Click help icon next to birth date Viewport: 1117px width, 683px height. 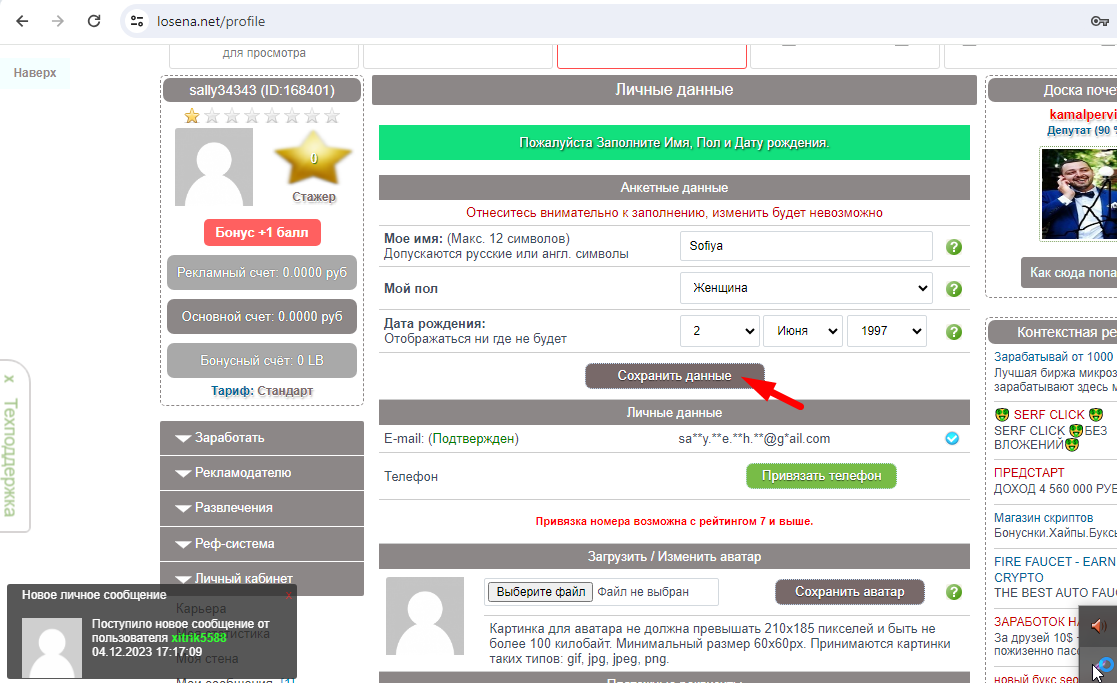tap(954, 332)
